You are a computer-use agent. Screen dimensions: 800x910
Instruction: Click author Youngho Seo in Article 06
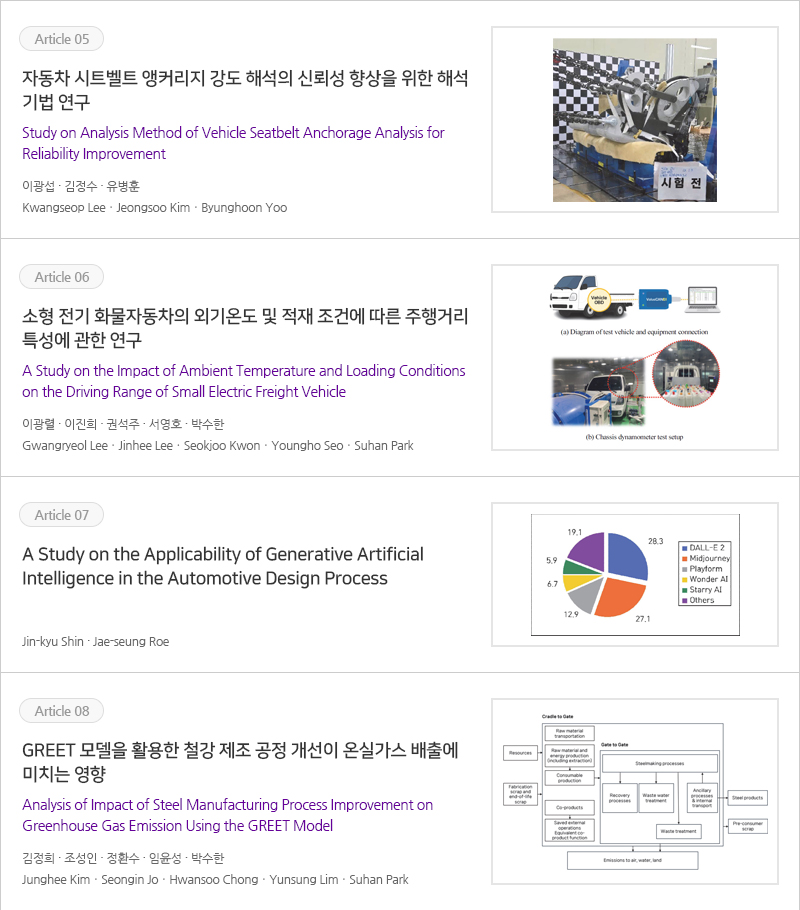(307, 445)
